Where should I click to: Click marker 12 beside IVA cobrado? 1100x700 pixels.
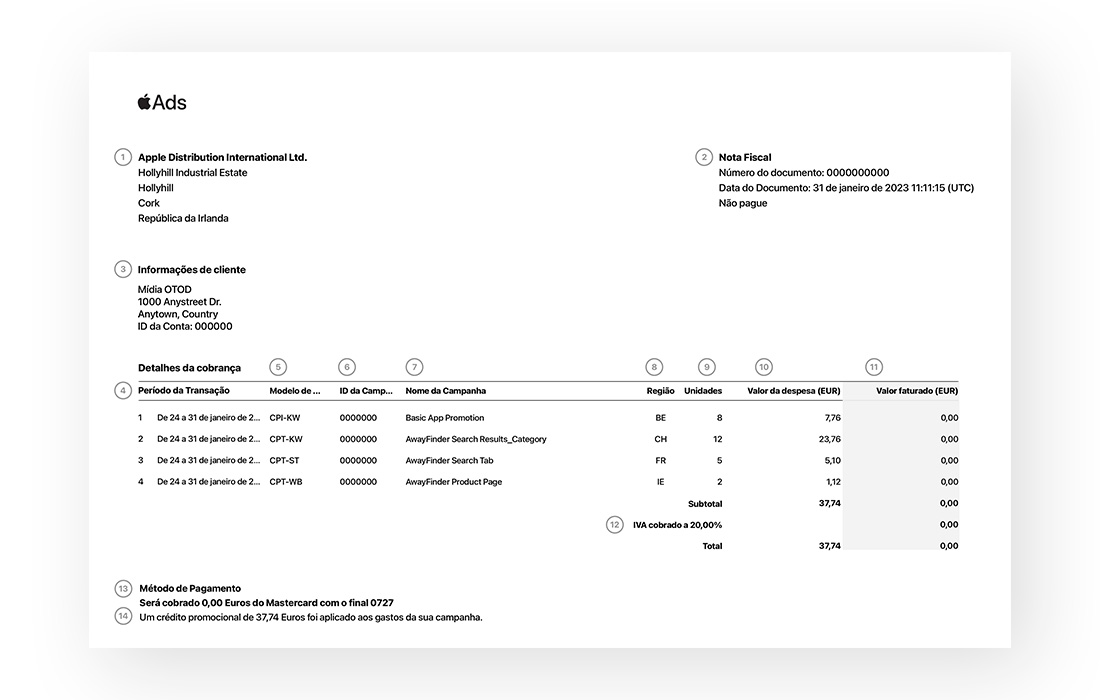(x=615, y=524)
